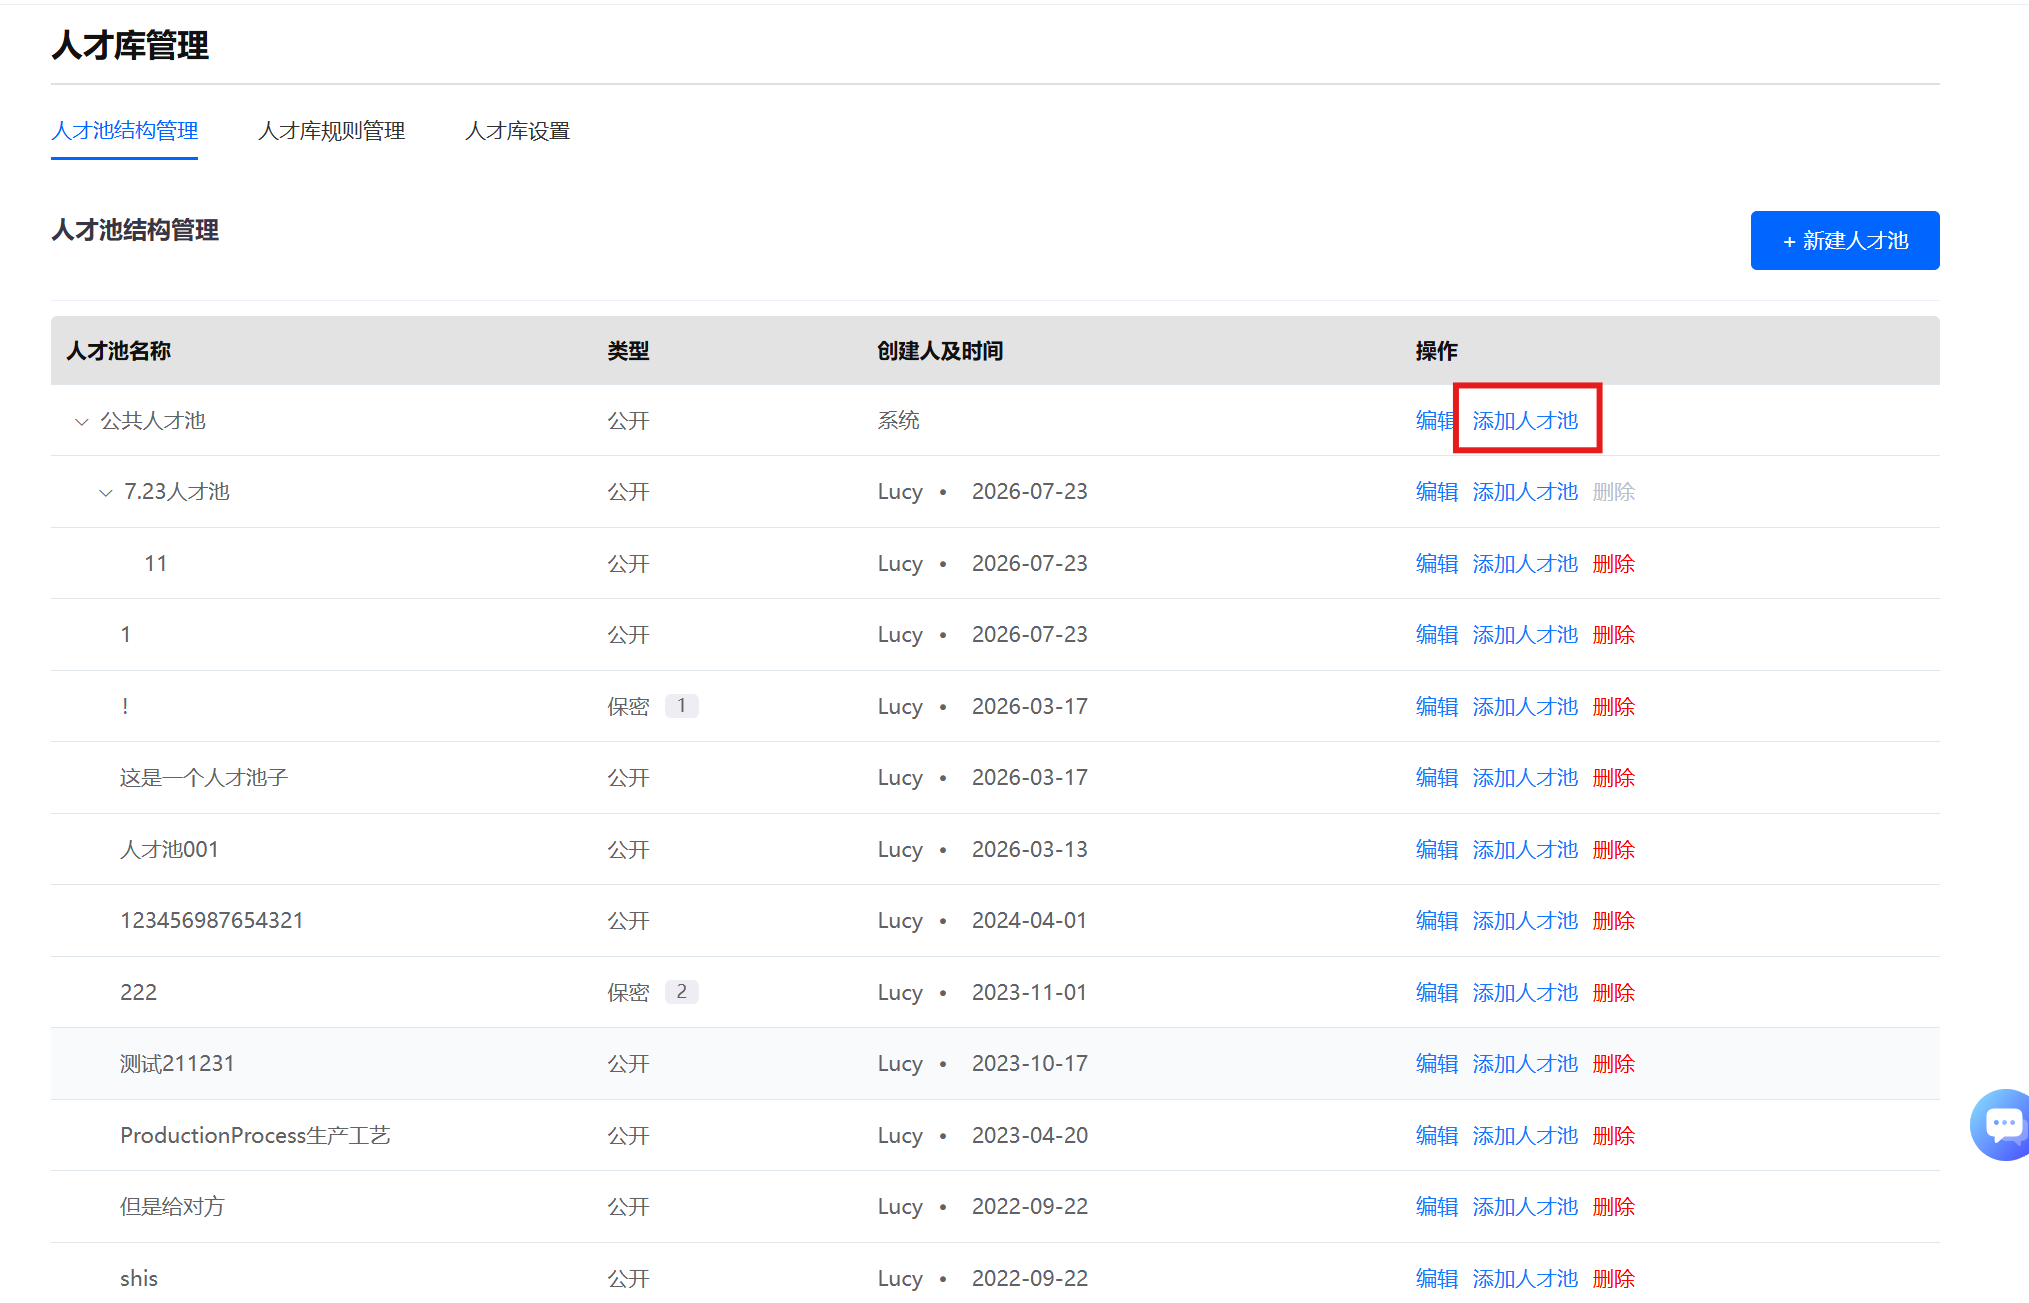Open the chat support bubble icon
This screenshot has height=1303, width=2029.
[2002, 1124]
